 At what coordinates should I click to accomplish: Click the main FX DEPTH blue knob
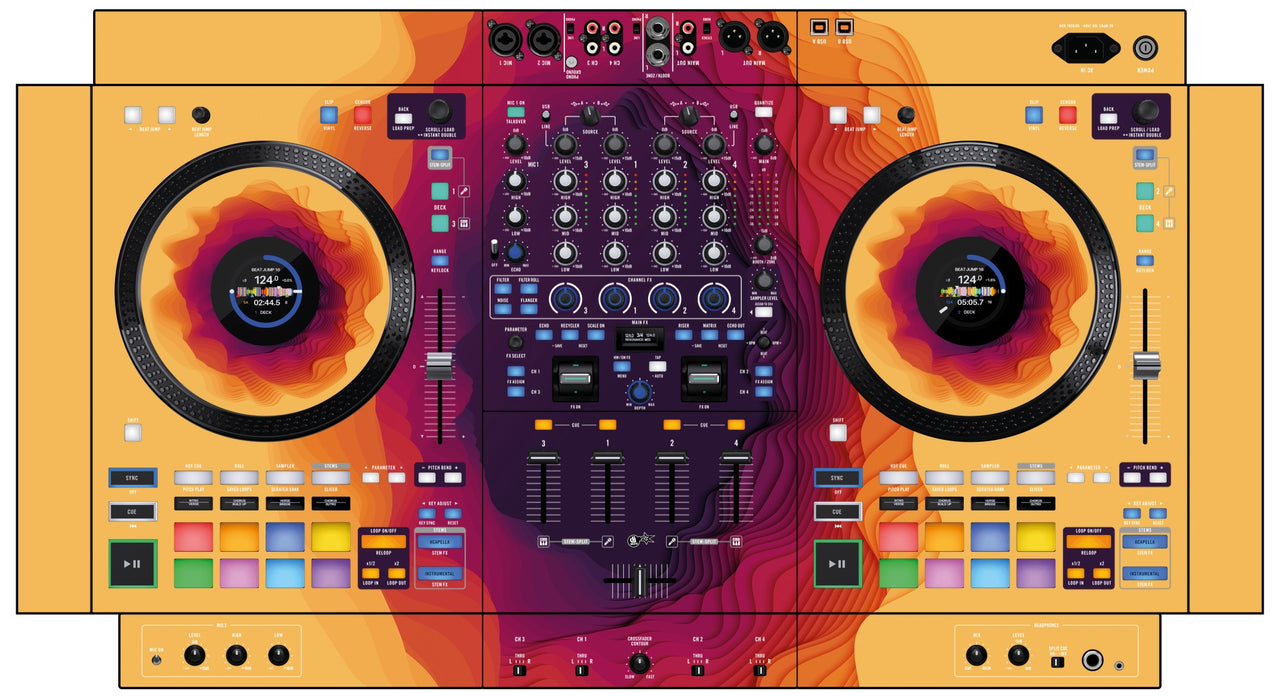tap(640, 391)
